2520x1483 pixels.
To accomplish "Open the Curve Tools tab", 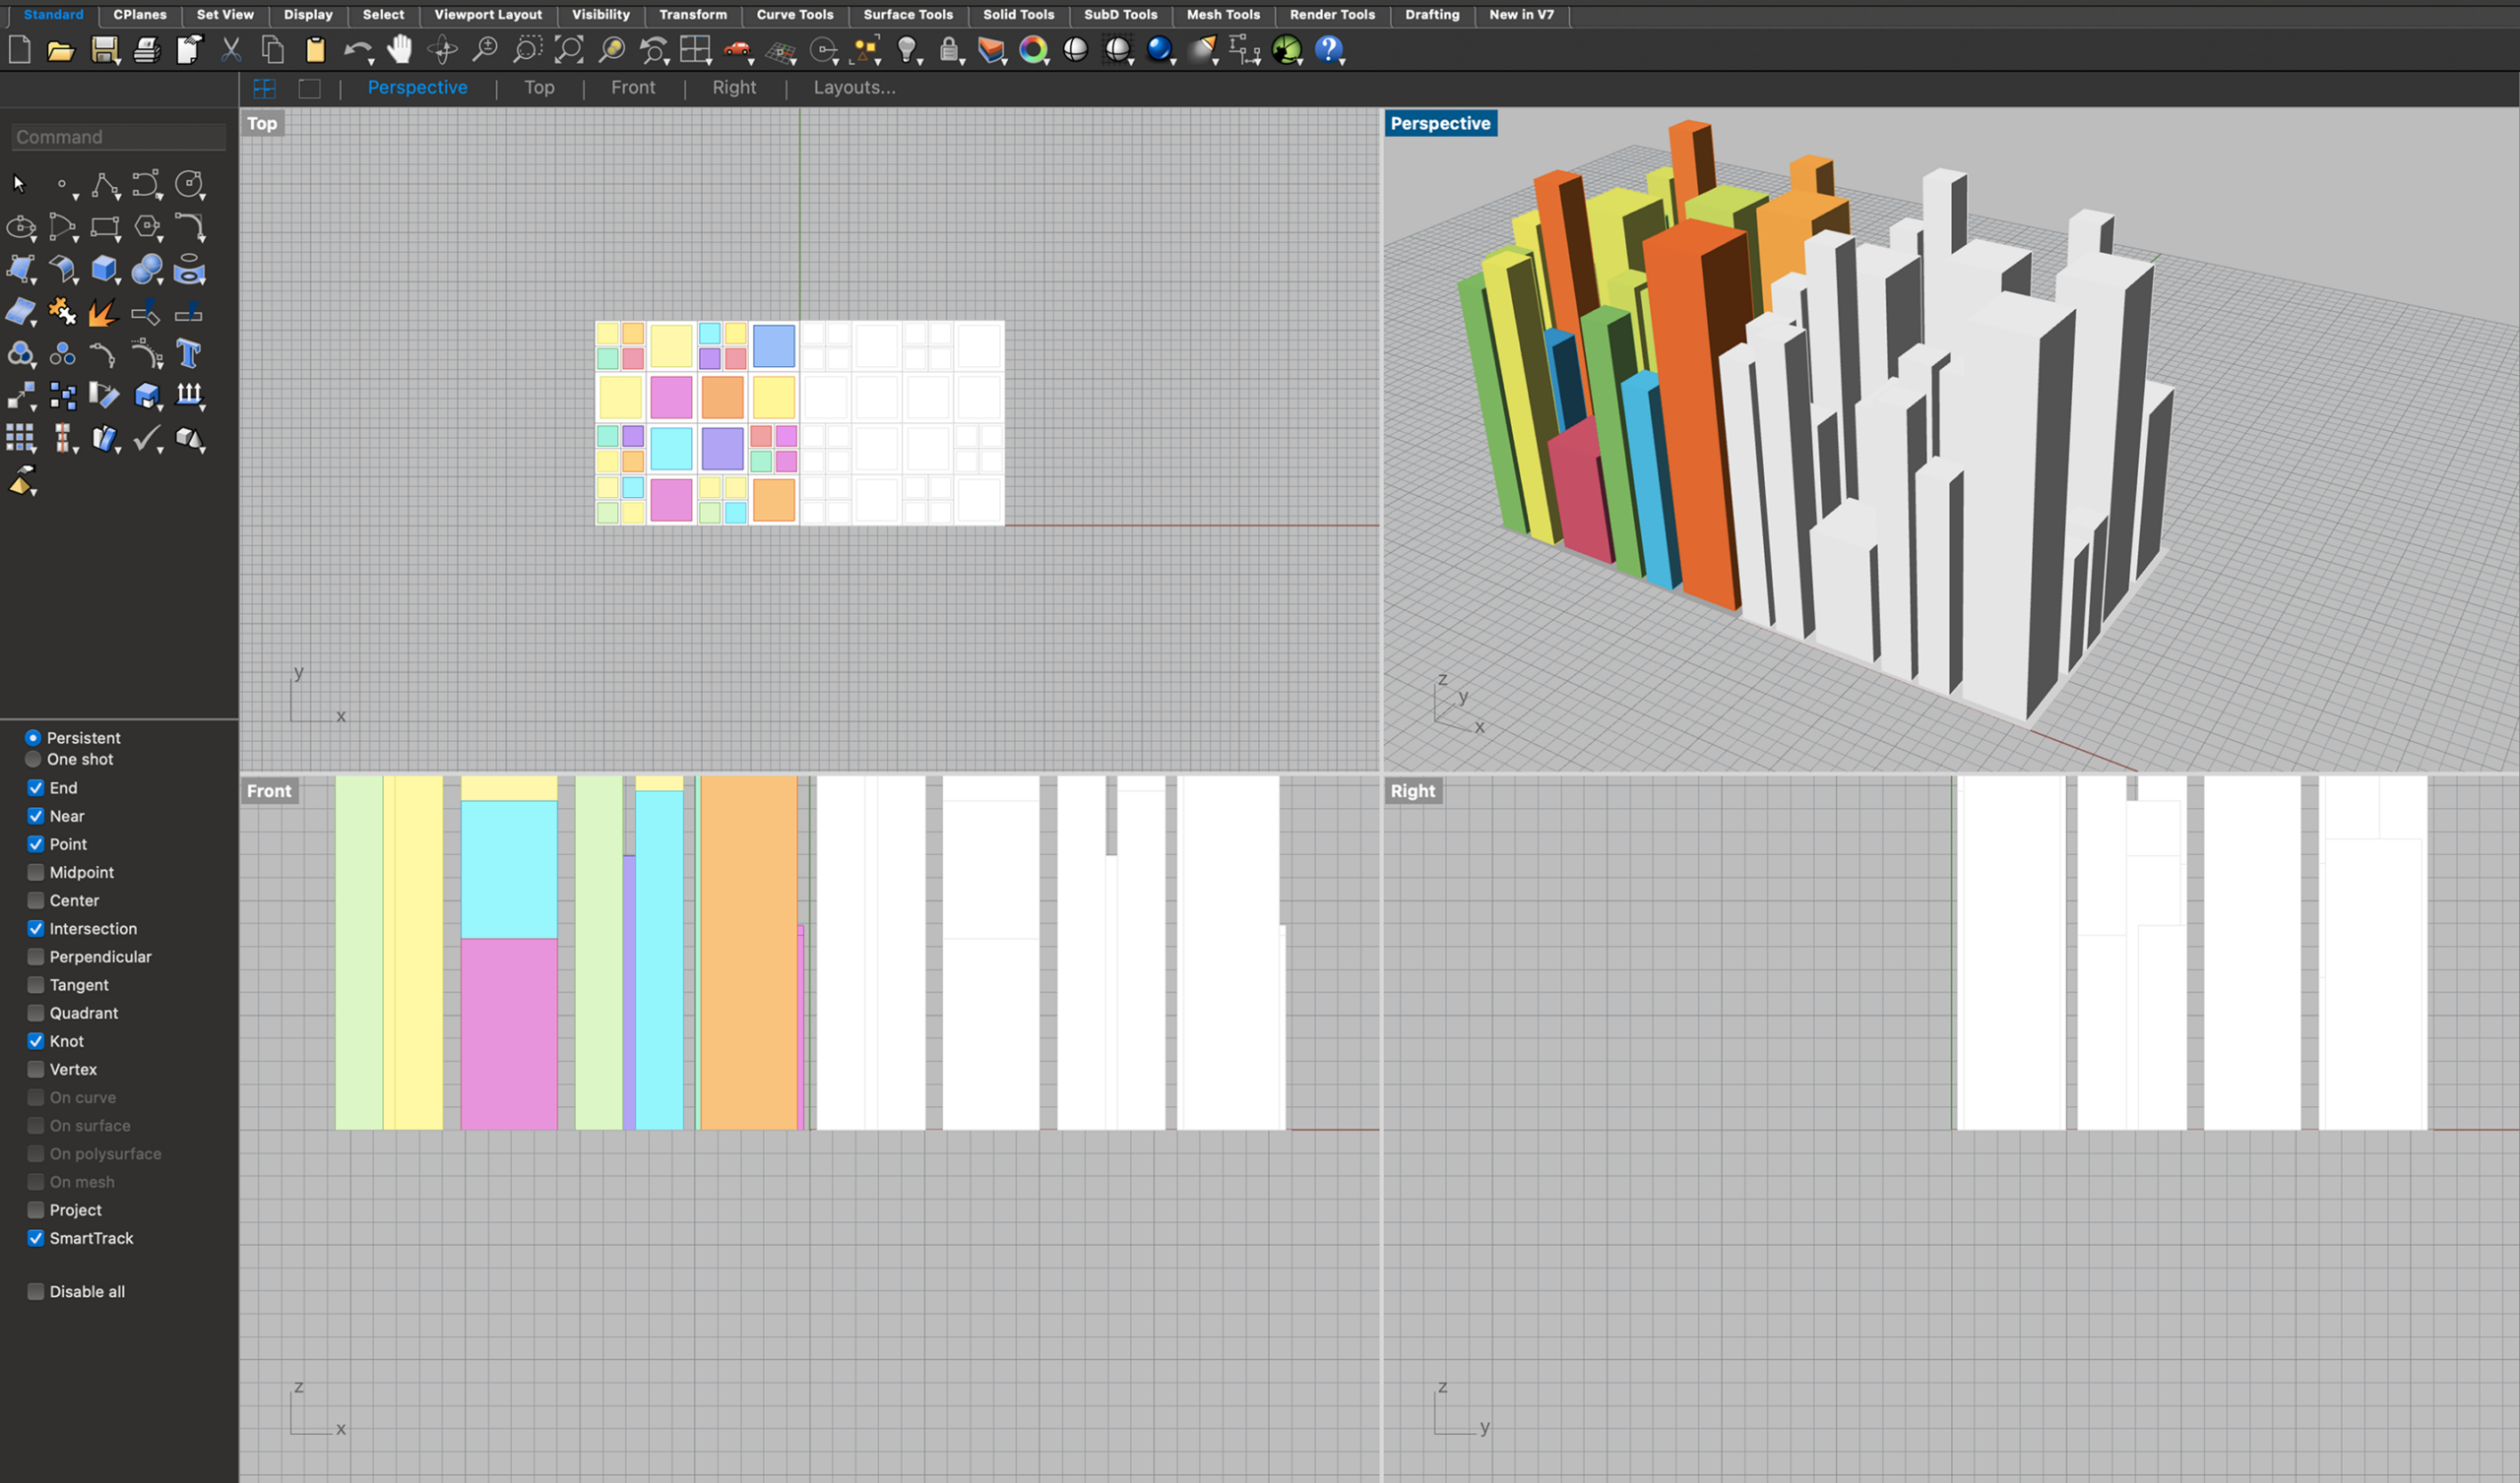I will [795, 14].
